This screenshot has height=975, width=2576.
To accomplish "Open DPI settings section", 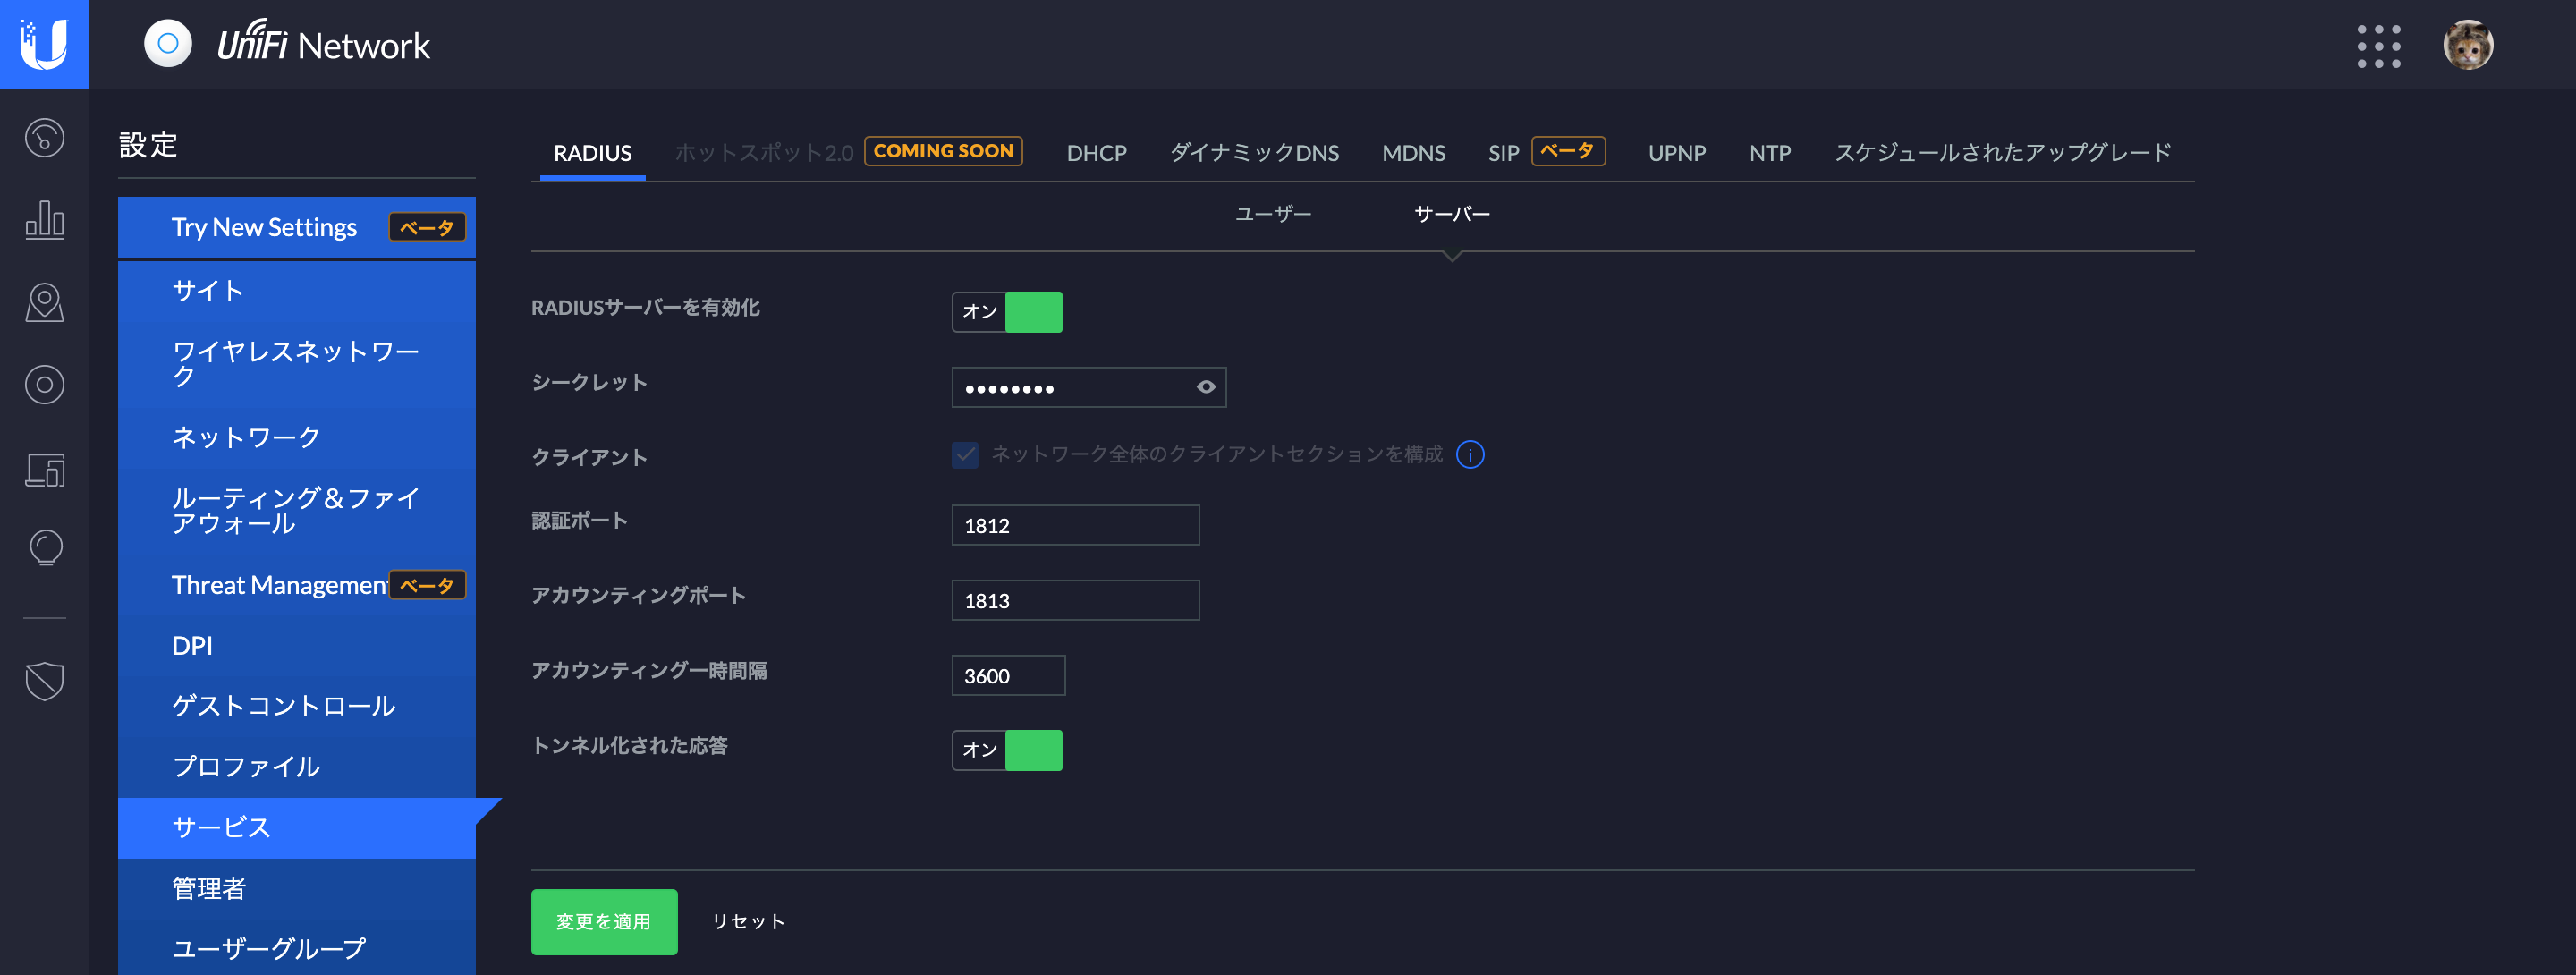I will [x=297, y=646].
